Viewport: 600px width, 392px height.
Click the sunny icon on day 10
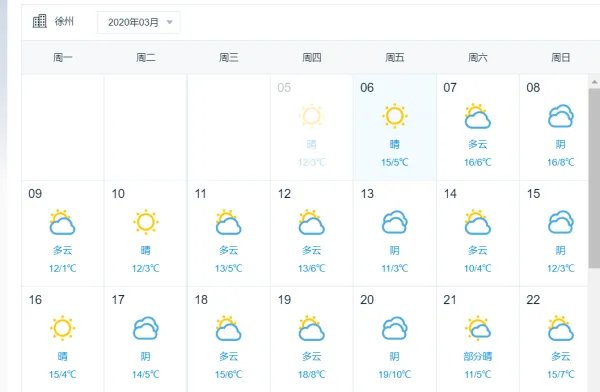(x=145, y=222)
